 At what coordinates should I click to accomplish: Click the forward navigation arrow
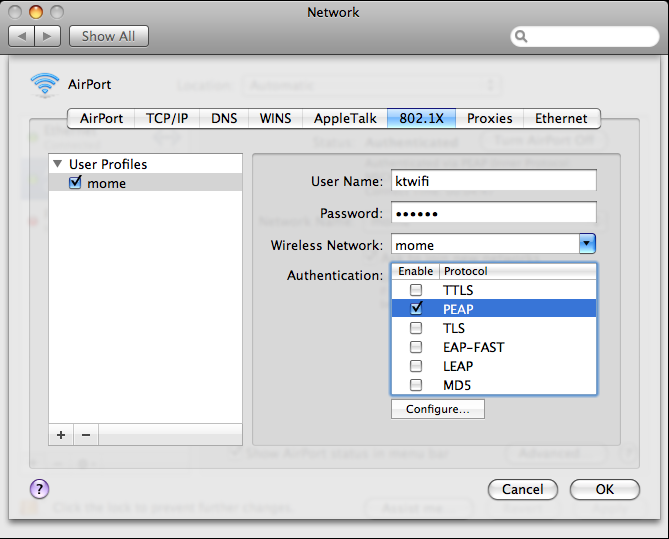click(x=47, y=36)
